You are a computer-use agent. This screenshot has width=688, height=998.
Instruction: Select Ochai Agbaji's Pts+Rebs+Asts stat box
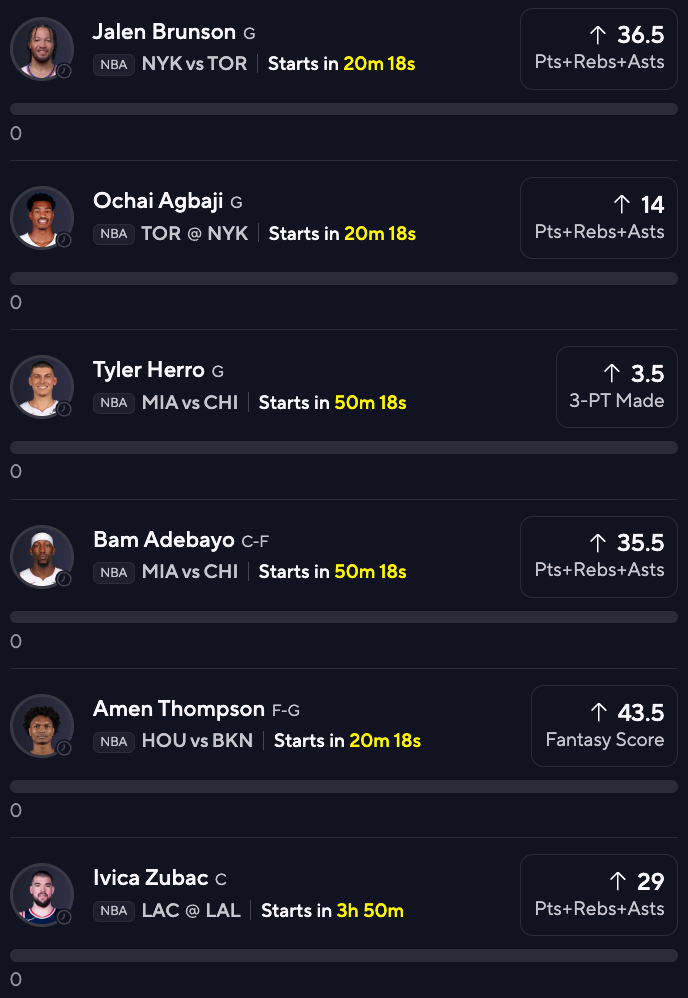point(598,218)
